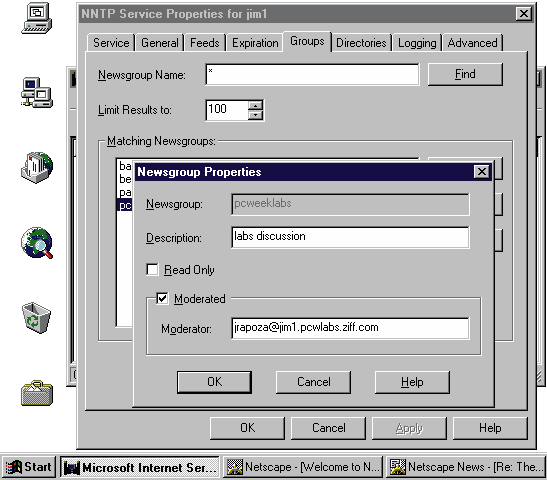Click the Limit Results to field showing 100
547x480 pixels.
click(x=227, y=110)
